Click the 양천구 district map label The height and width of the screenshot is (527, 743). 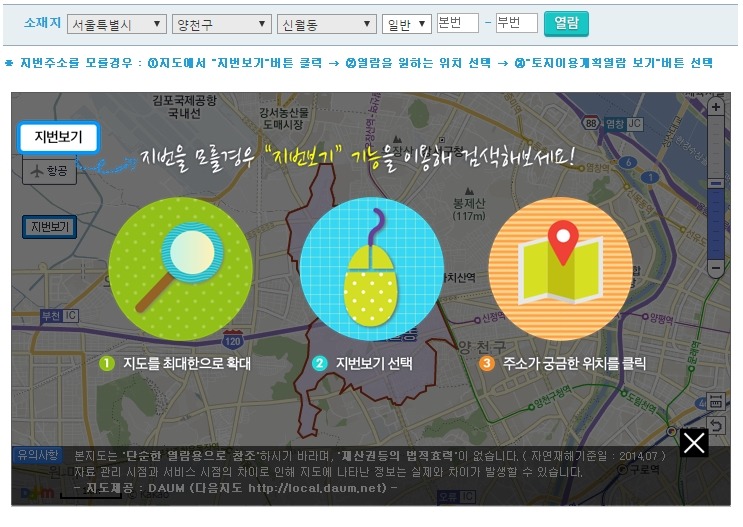click(482, 348)
